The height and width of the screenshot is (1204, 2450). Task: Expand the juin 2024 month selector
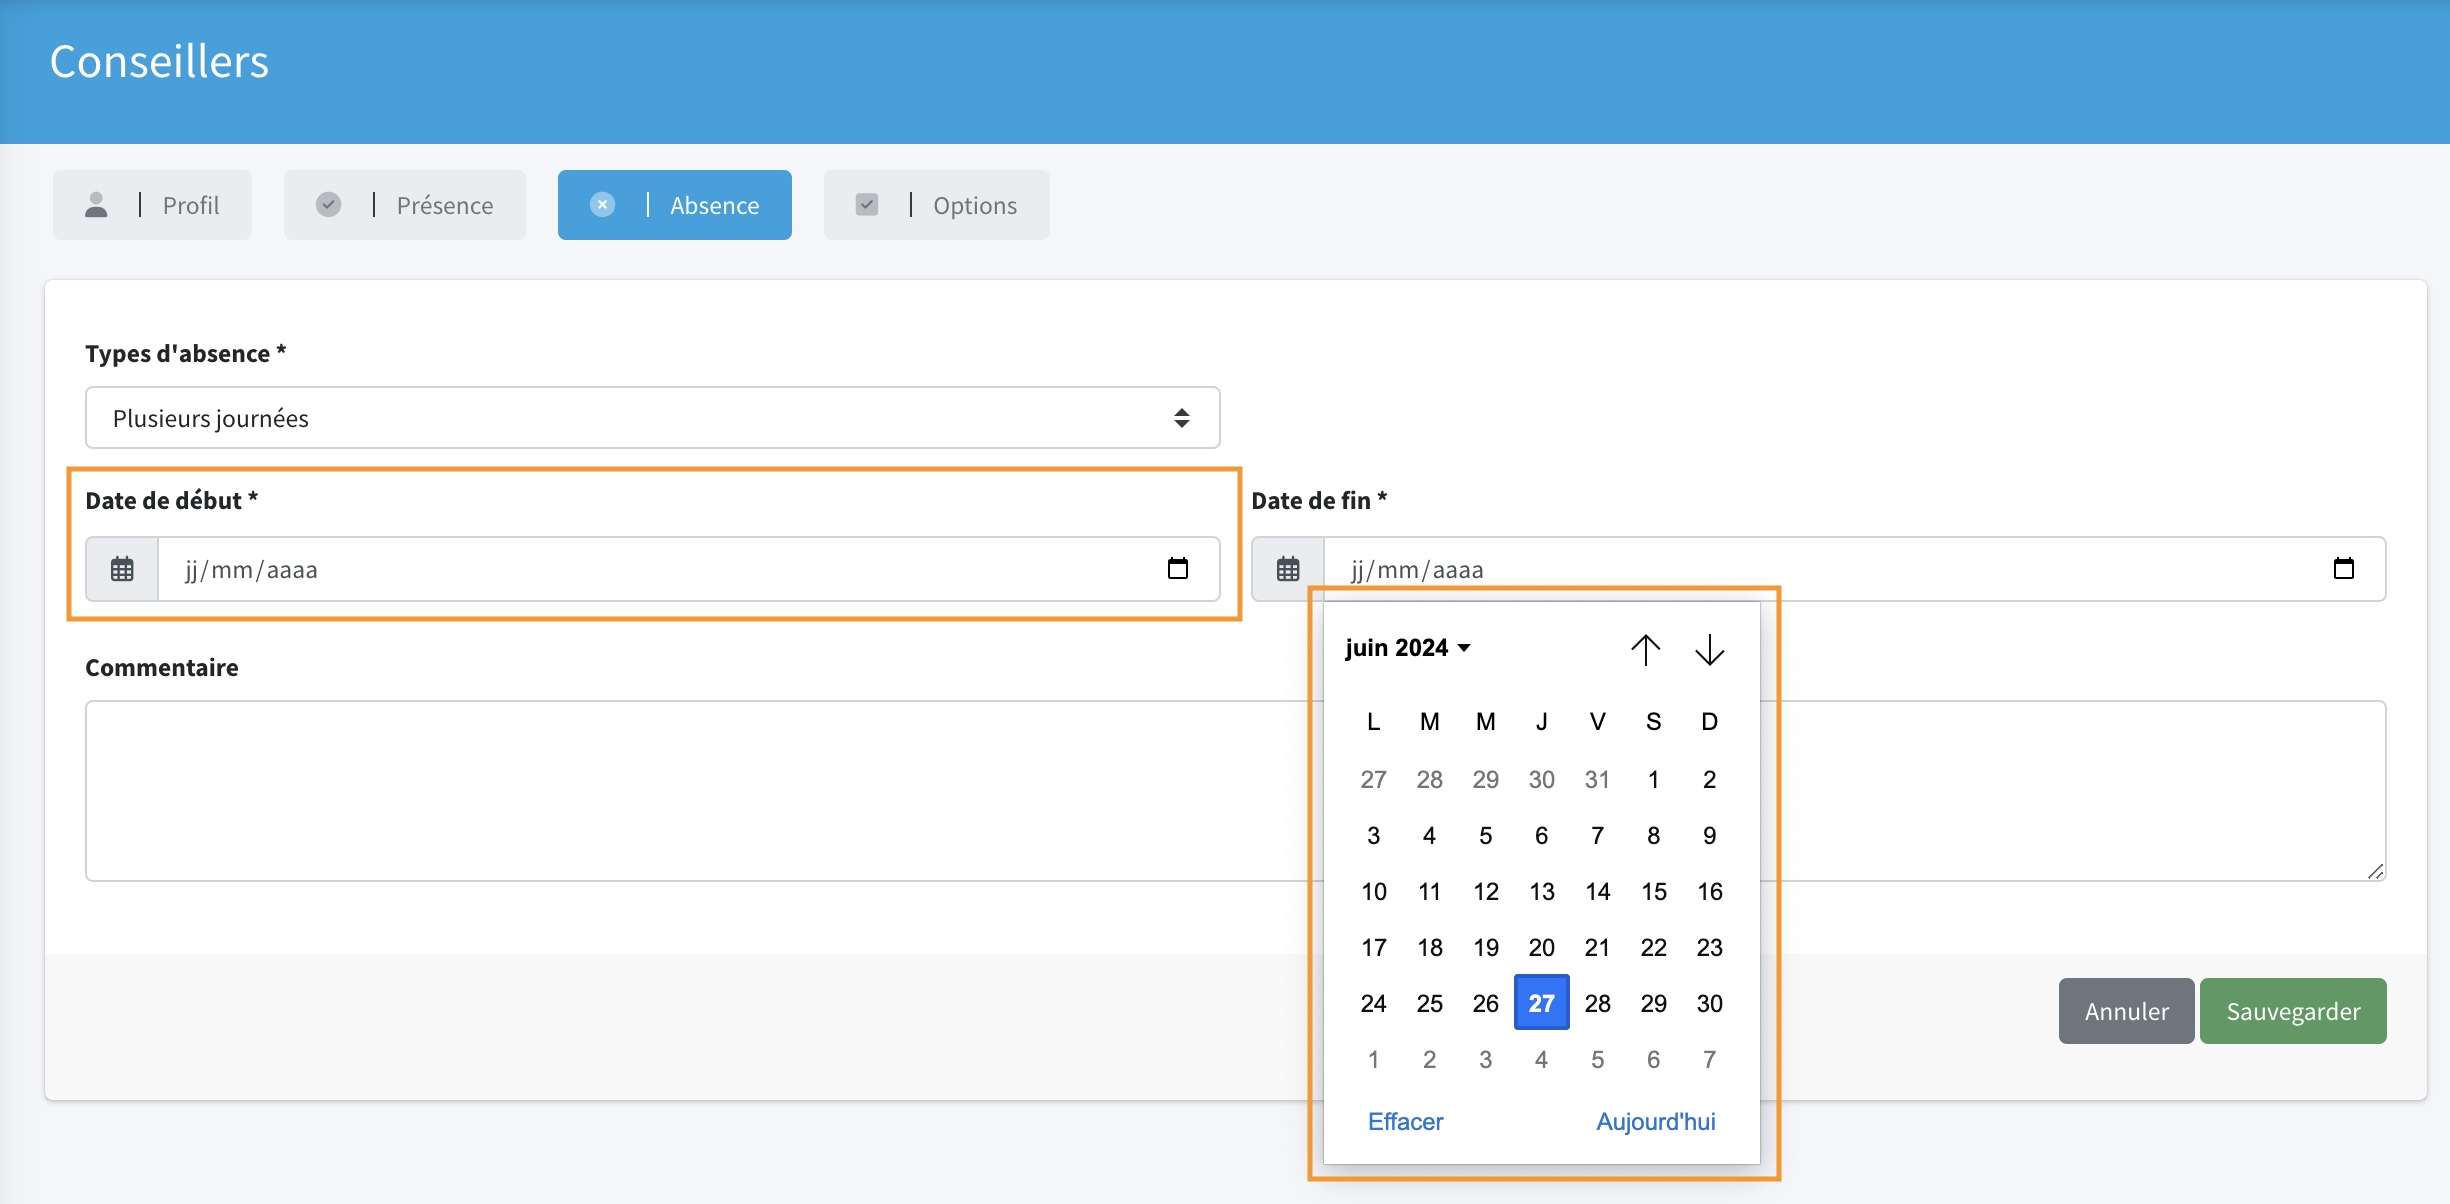(x=1407, y=648)
